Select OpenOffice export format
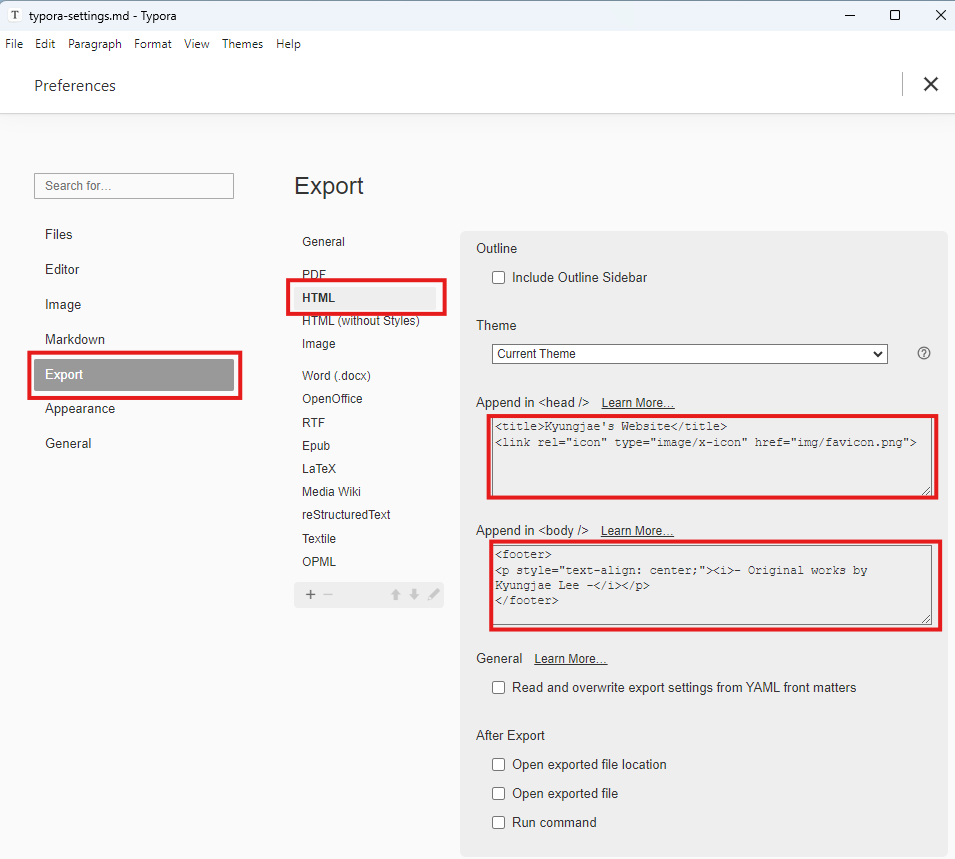Screen dimensions: 955x859 tap(332, 399)
